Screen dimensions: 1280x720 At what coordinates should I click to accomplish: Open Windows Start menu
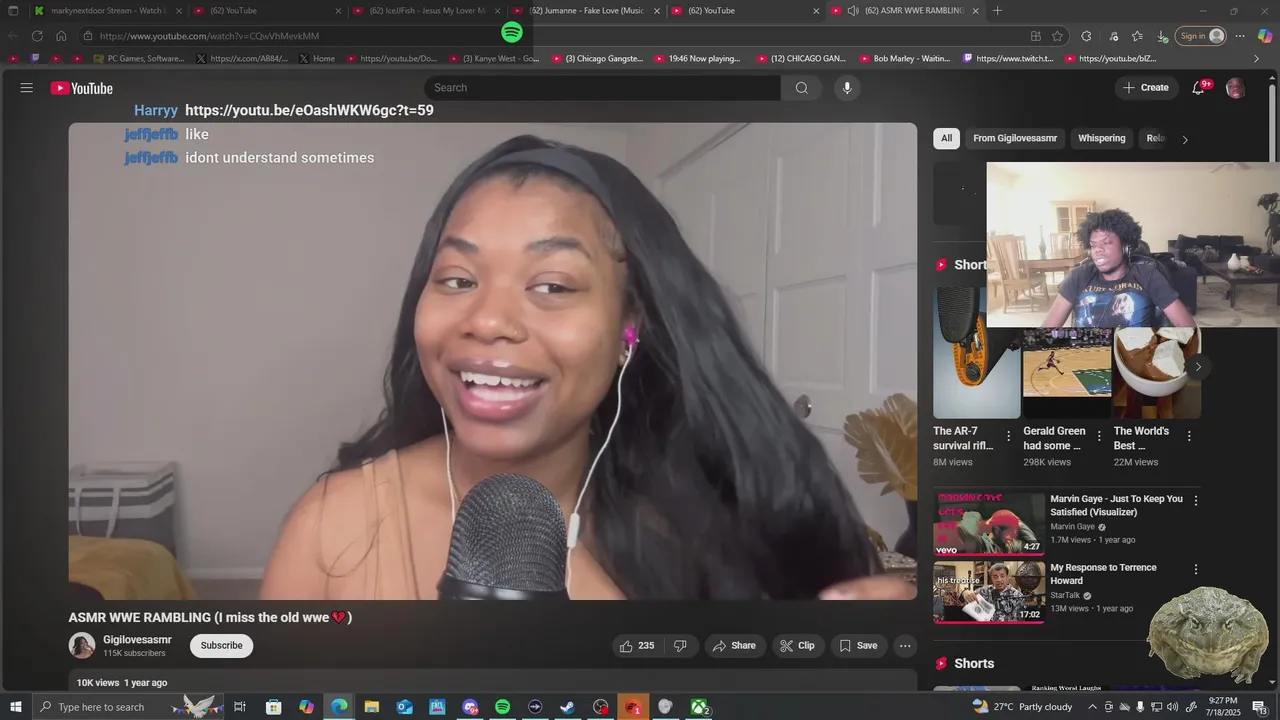pyautogui.click(x=16, y=707)
